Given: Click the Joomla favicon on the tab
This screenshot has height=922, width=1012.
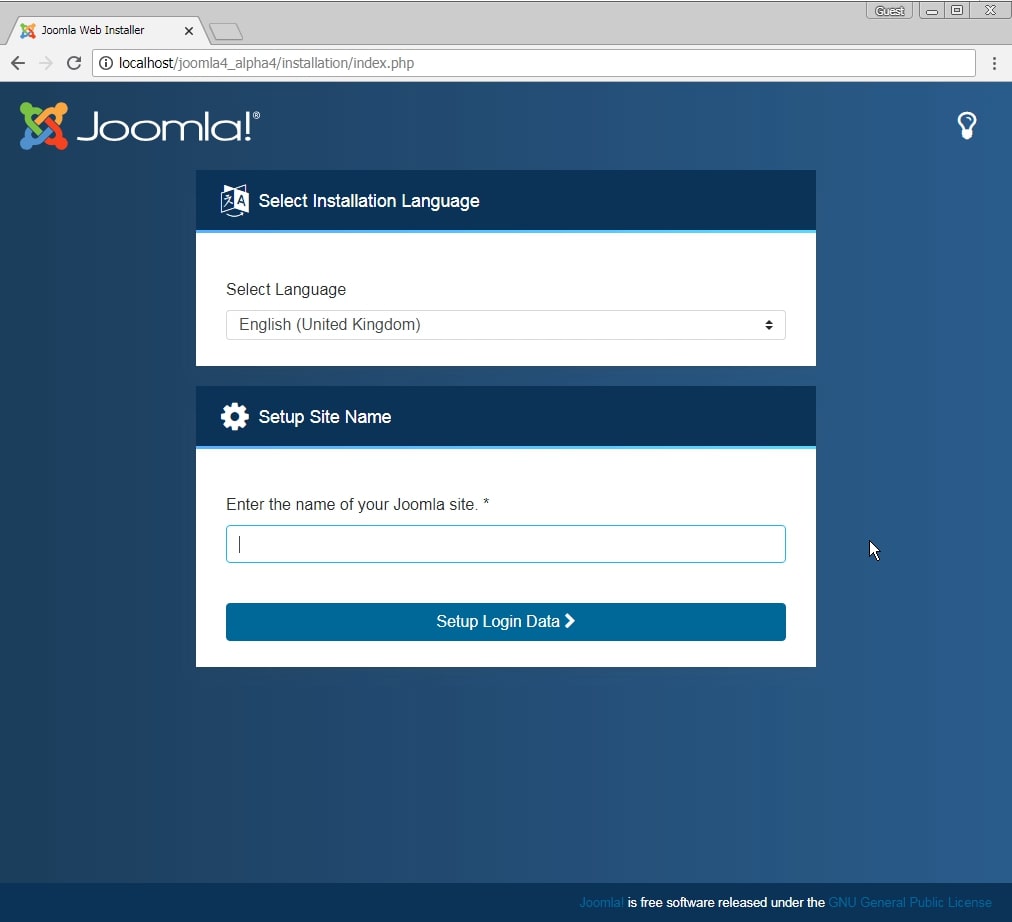Looking at the screenshot, I should (x=28, y=30).
